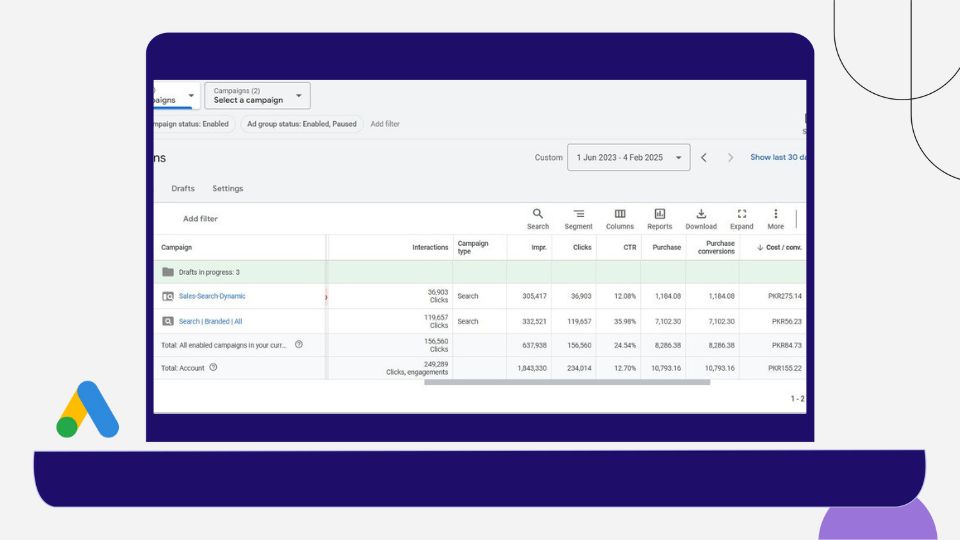Click the help icon beside Total: Account
Image resolution: width=960 pixels, height=540 pixels.
[x=213, y=368]
